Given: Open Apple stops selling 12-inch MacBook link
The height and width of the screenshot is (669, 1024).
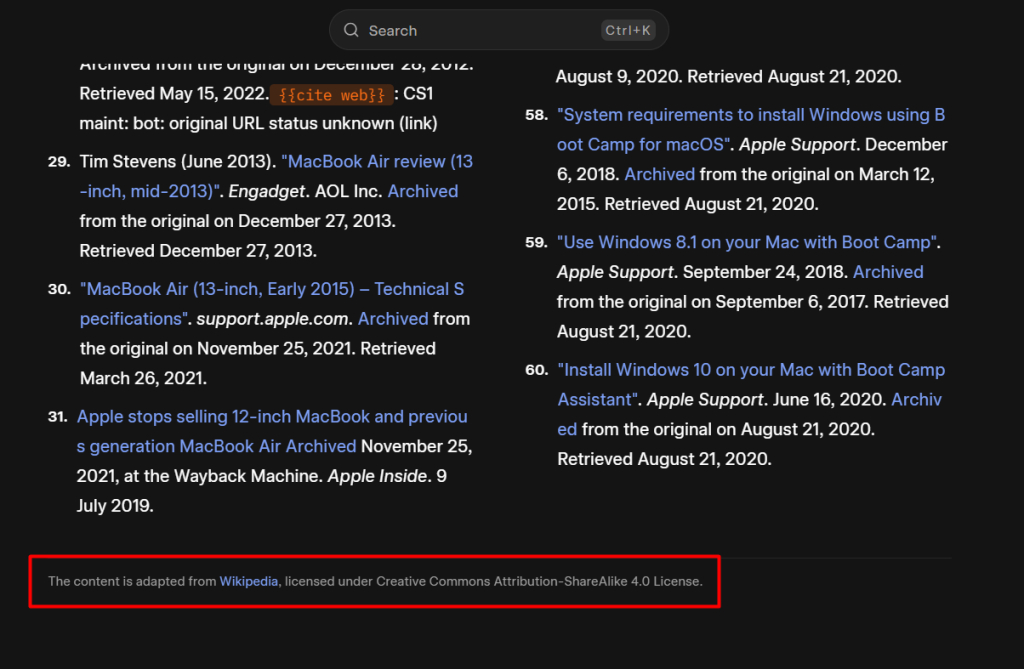Looking at the screenshot, I should [272, 416].
